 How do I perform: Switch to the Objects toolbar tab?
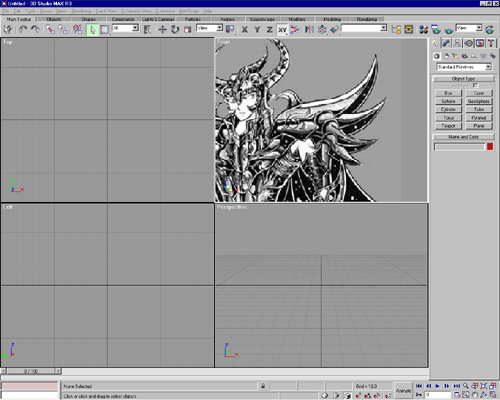click(54, 19)
